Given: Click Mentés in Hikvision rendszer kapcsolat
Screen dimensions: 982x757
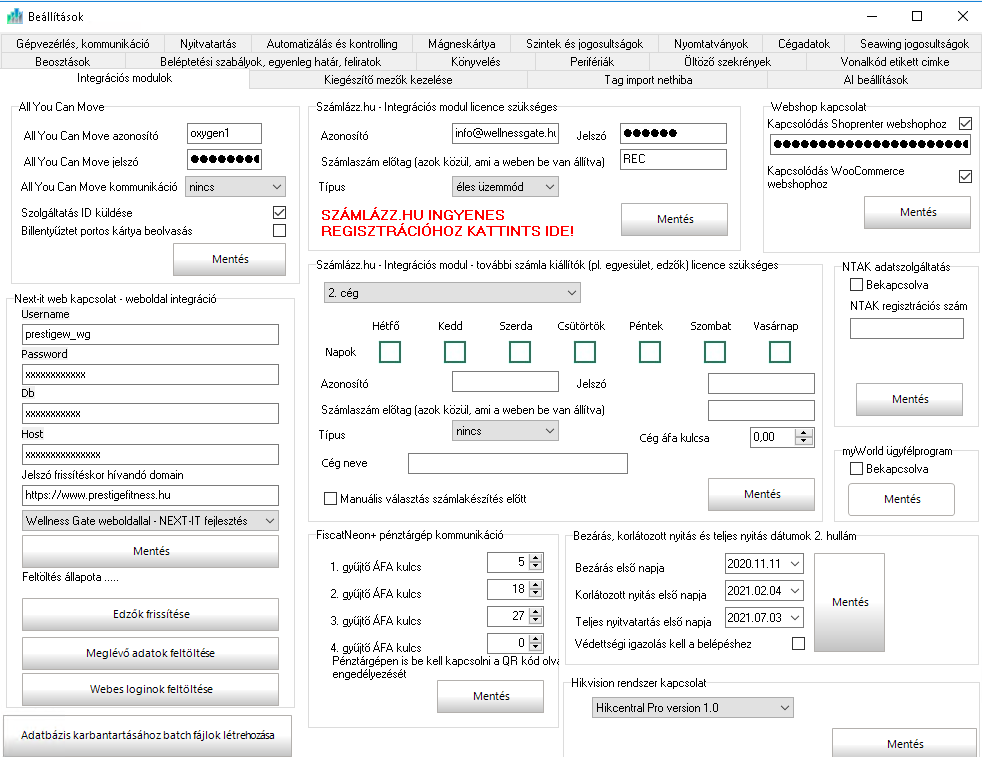Looking at the screenshot, I should click(905, 743).
